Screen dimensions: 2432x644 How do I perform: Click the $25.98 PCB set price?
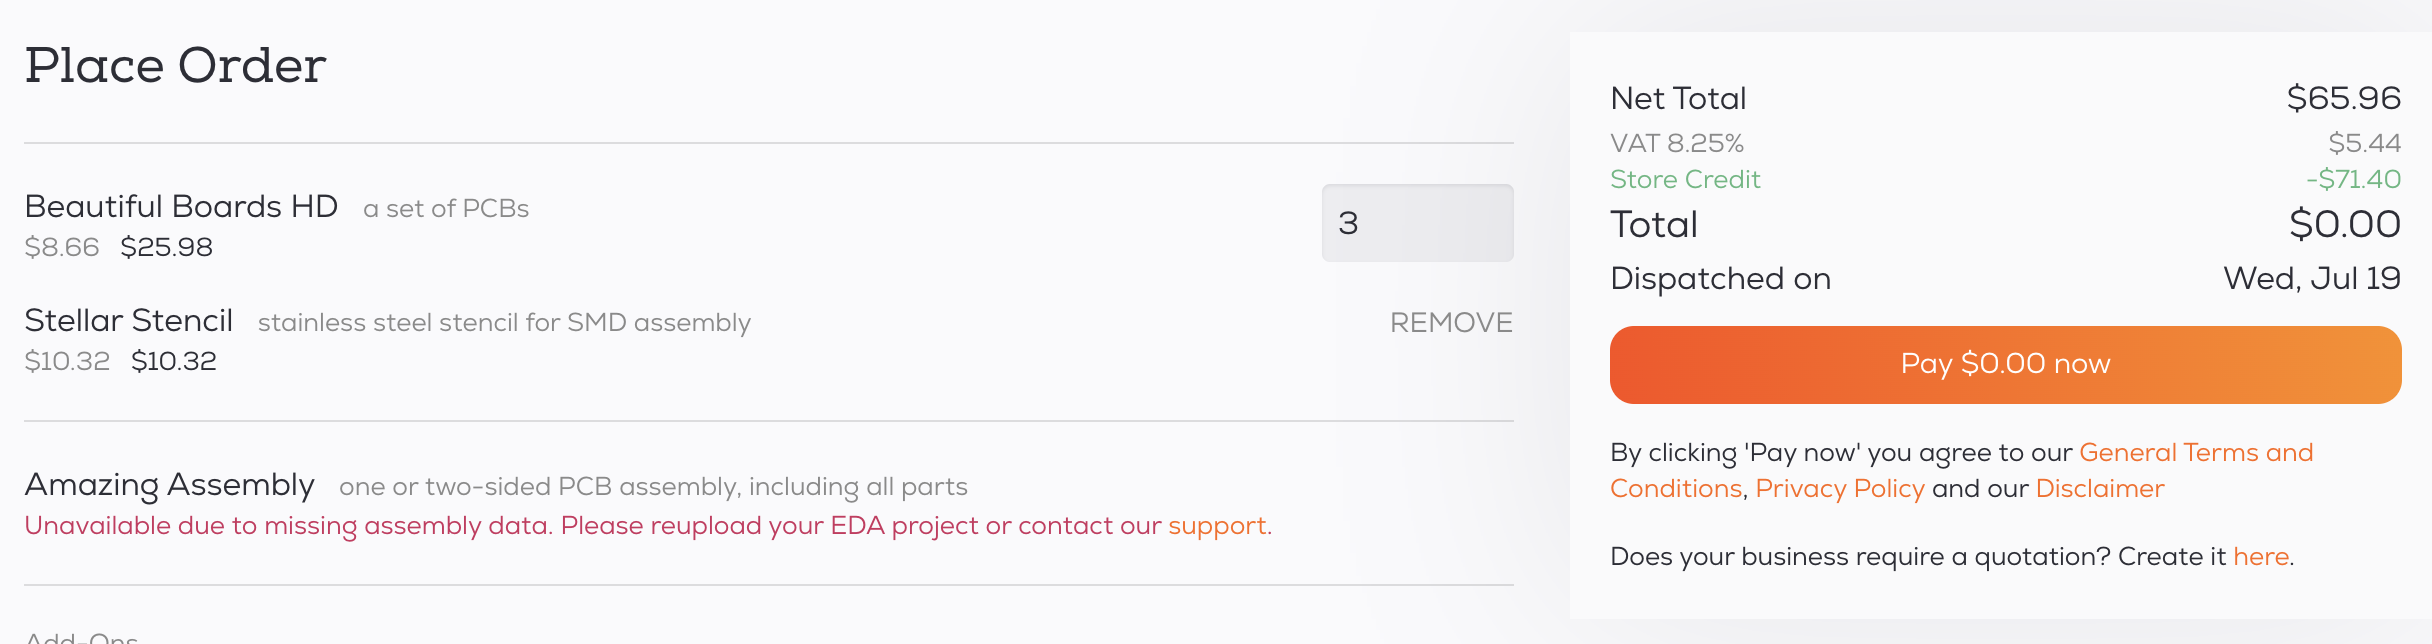(167, 246)
